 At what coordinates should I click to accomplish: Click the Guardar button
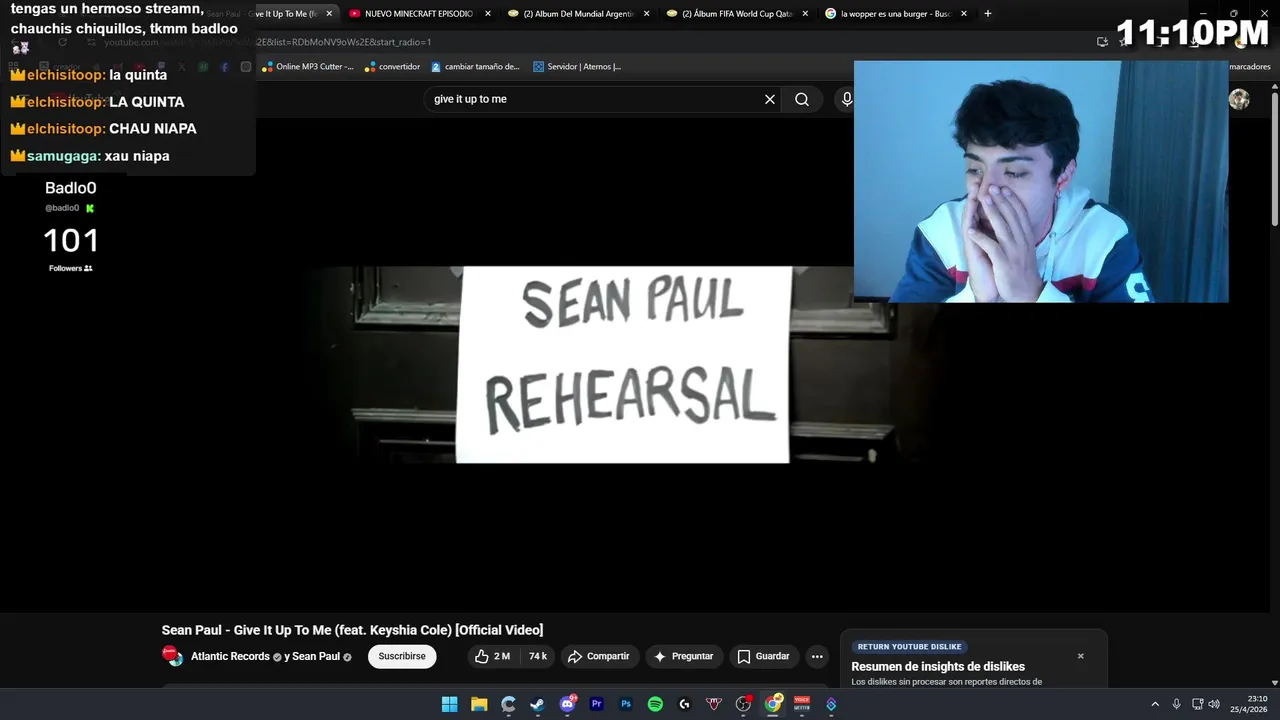coord(764,656)
